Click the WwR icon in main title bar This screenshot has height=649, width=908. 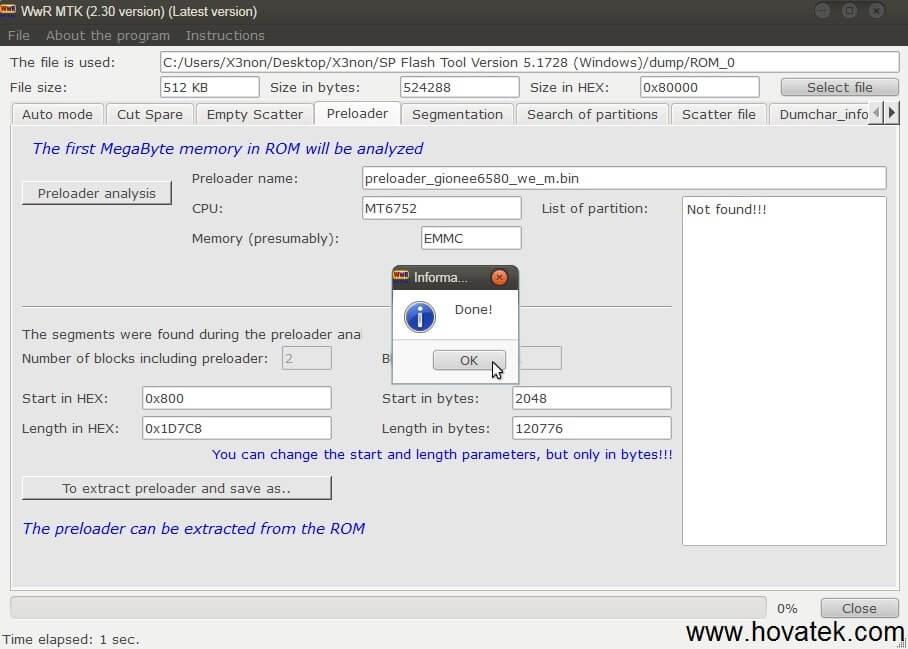click(x=12, y=11)
